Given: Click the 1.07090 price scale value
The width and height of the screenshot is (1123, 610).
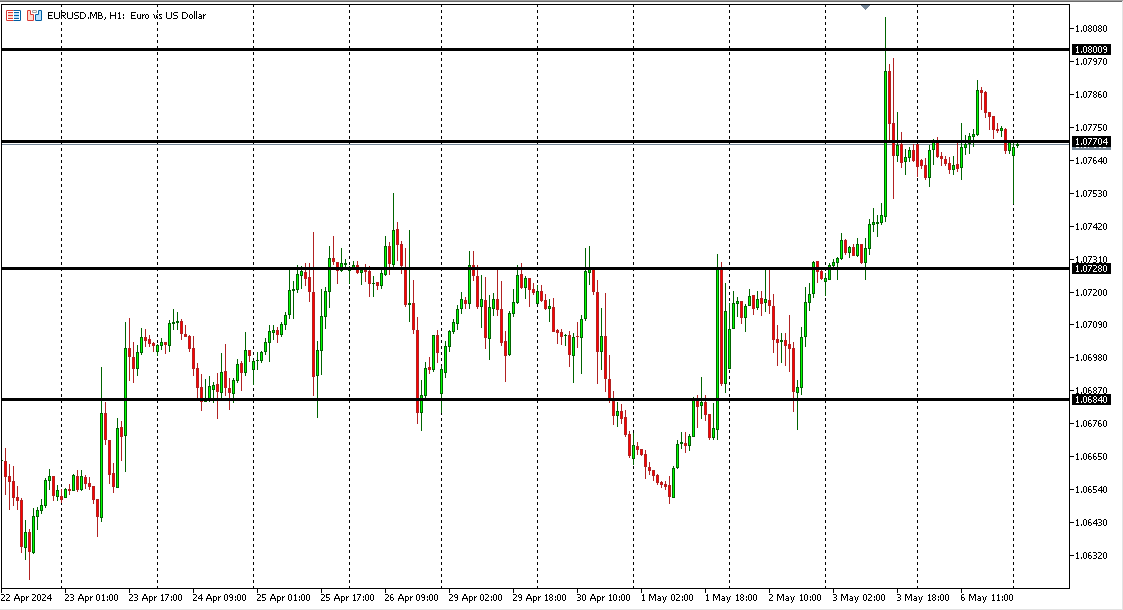Looking at the screenshot, I should (x=1091, y=324).
